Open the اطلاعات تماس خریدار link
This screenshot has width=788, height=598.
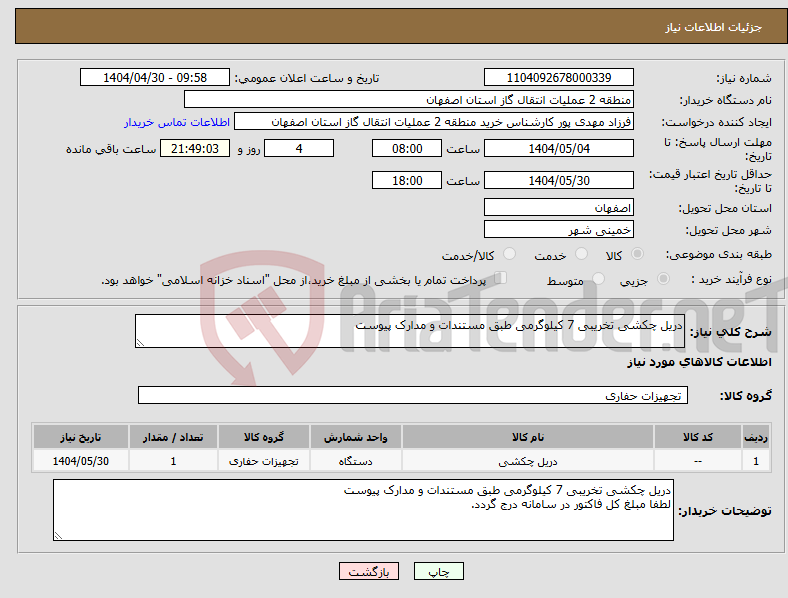point(177,122)
